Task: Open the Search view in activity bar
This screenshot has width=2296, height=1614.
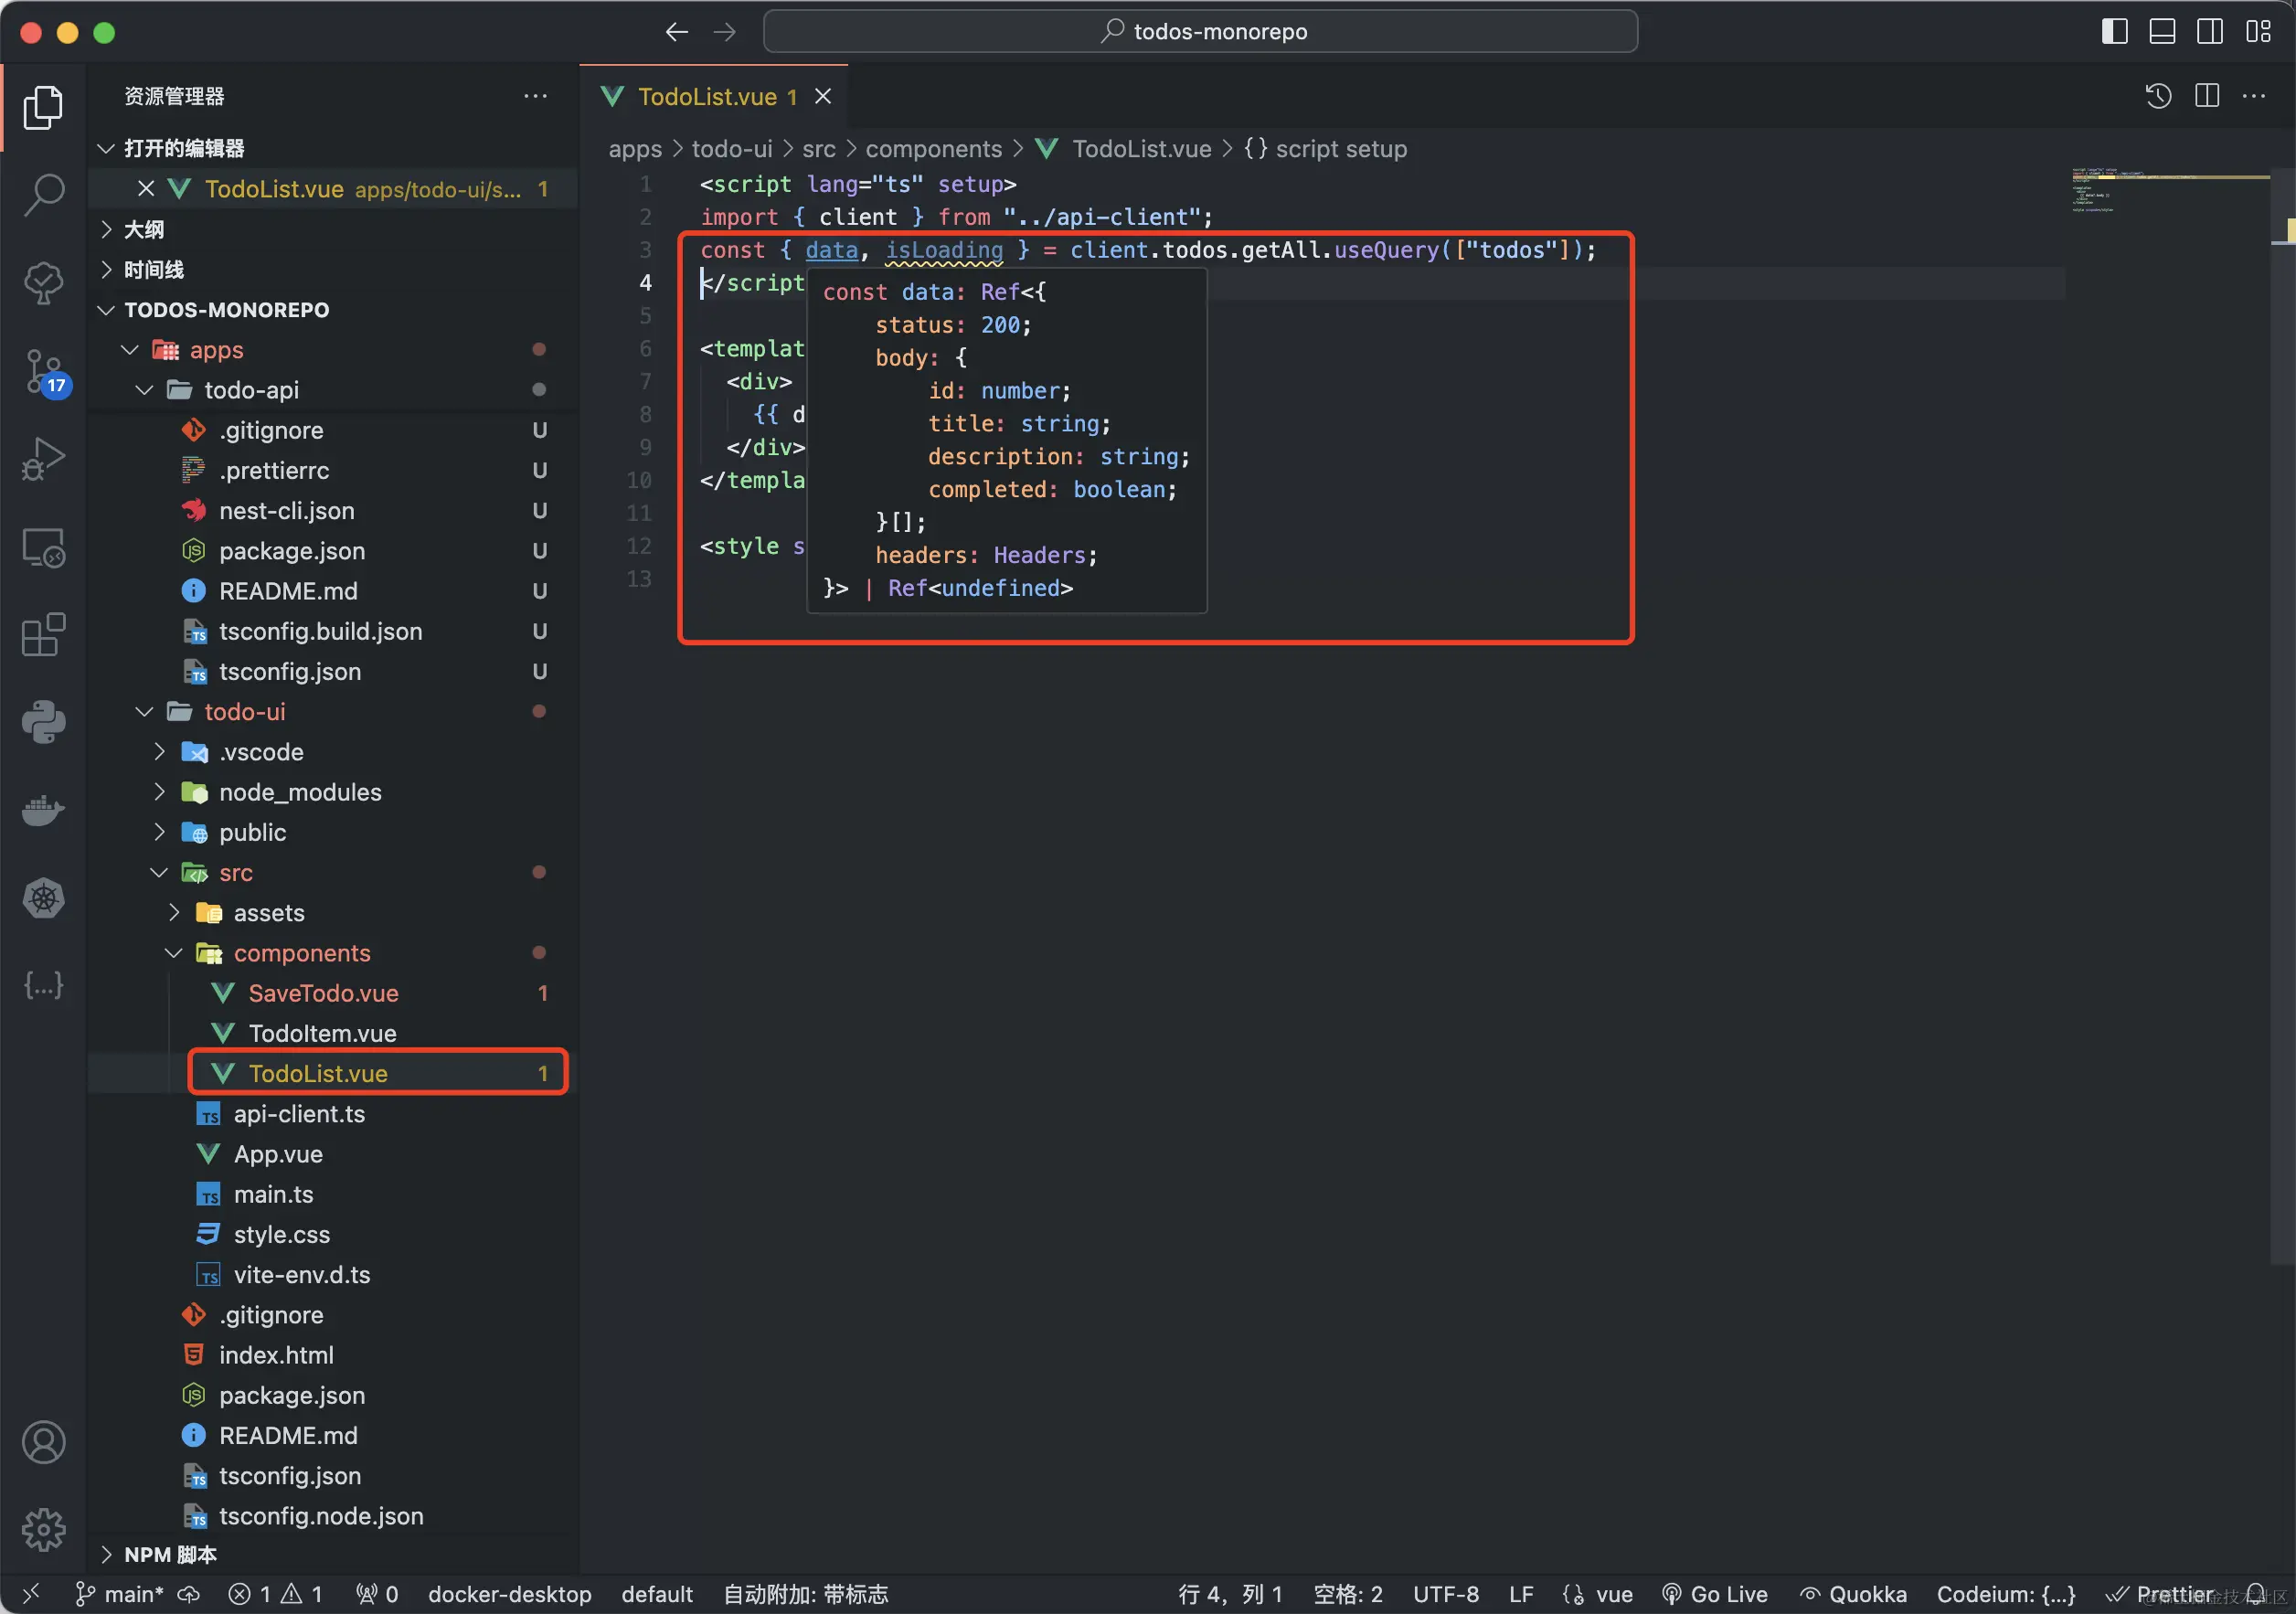Action: coord(43,194)
